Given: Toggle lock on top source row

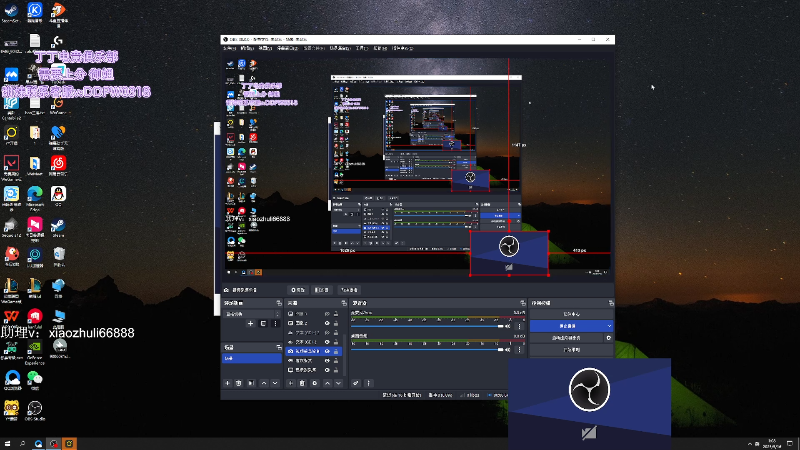Looking at the screenshot, I should 336,314.
